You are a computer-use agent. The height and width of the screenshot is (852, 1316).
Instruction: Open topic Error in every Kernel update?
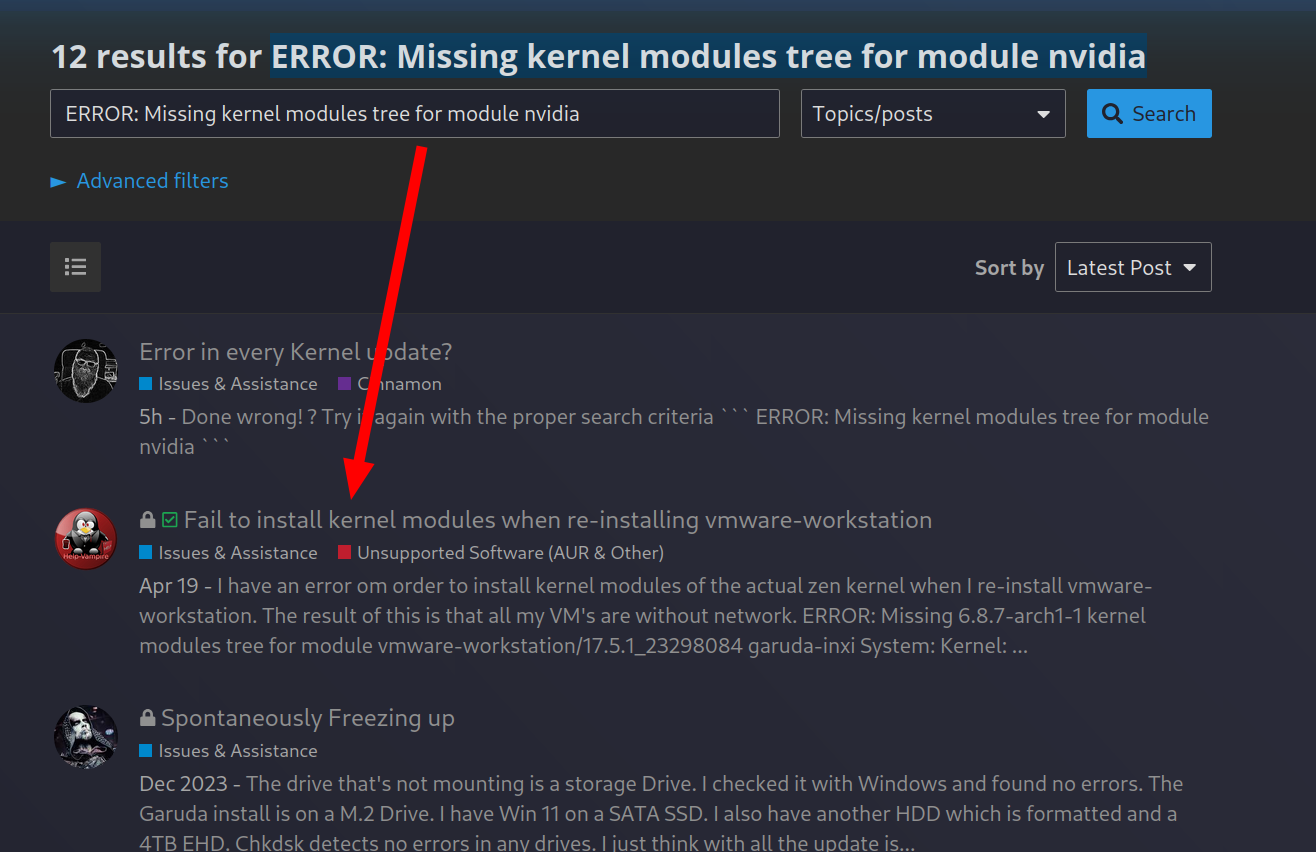(296, 352)
